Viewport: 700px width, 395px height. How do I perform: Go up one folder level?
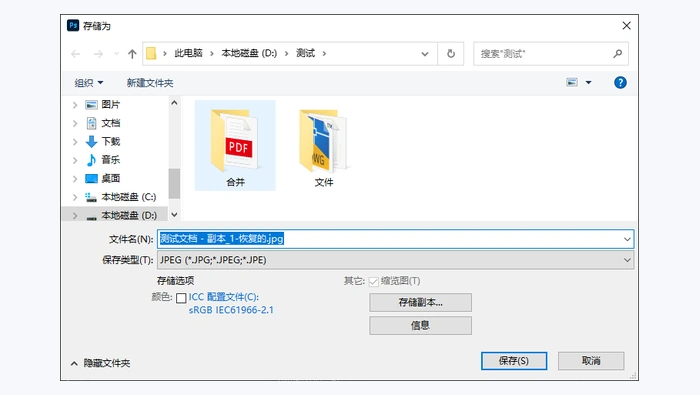(132, 54)
